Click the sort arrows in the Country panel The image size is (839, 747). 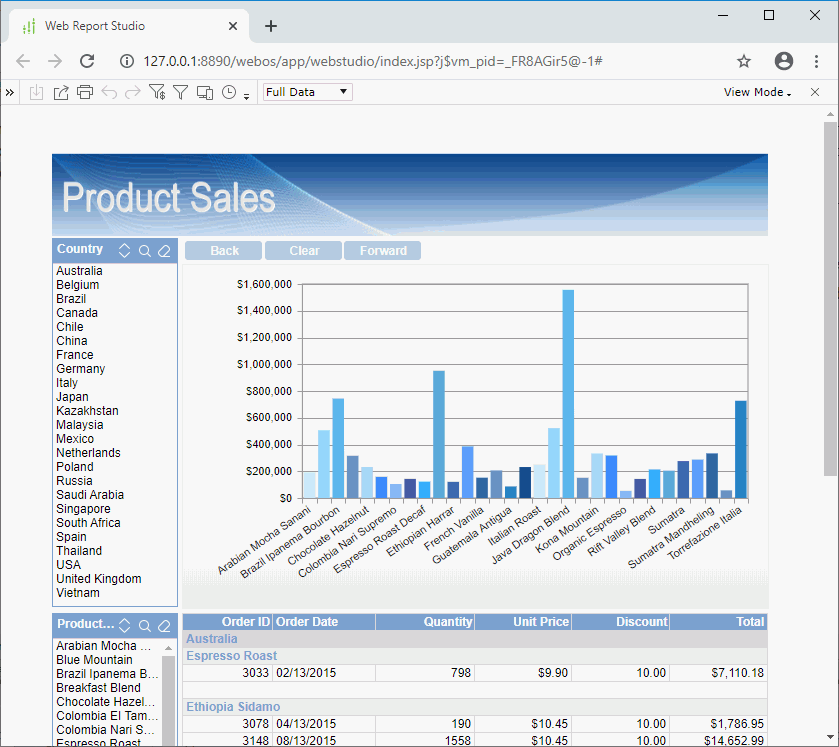(x=124, y=250)
